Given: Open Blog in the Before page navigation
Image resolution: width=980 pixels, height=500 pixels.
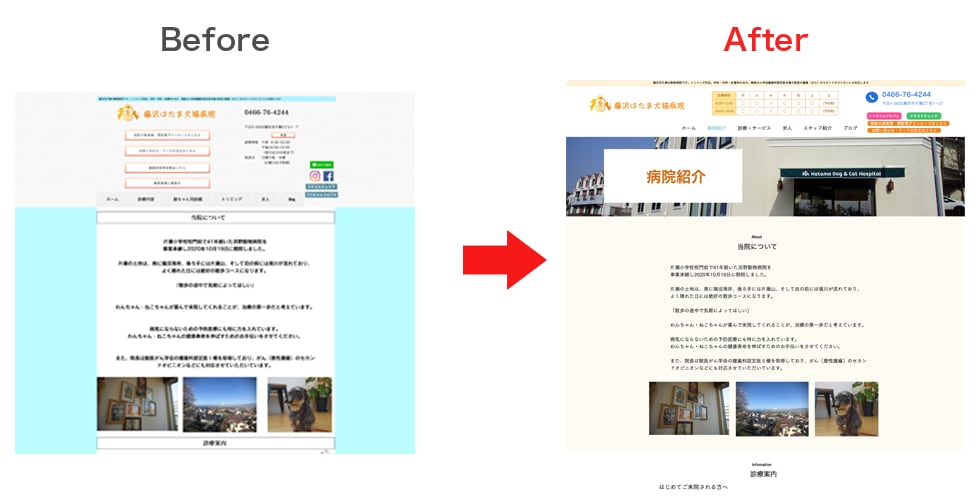Looking at the screenshot, I should (x=292, y=199).
